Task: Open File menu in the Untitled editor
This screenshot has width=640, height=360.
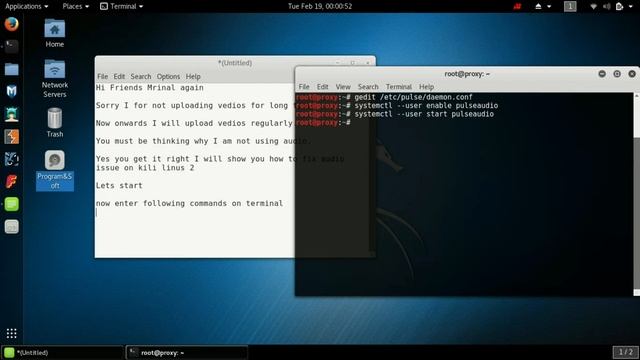Action: pyautogui.click(x=102, y=76)
